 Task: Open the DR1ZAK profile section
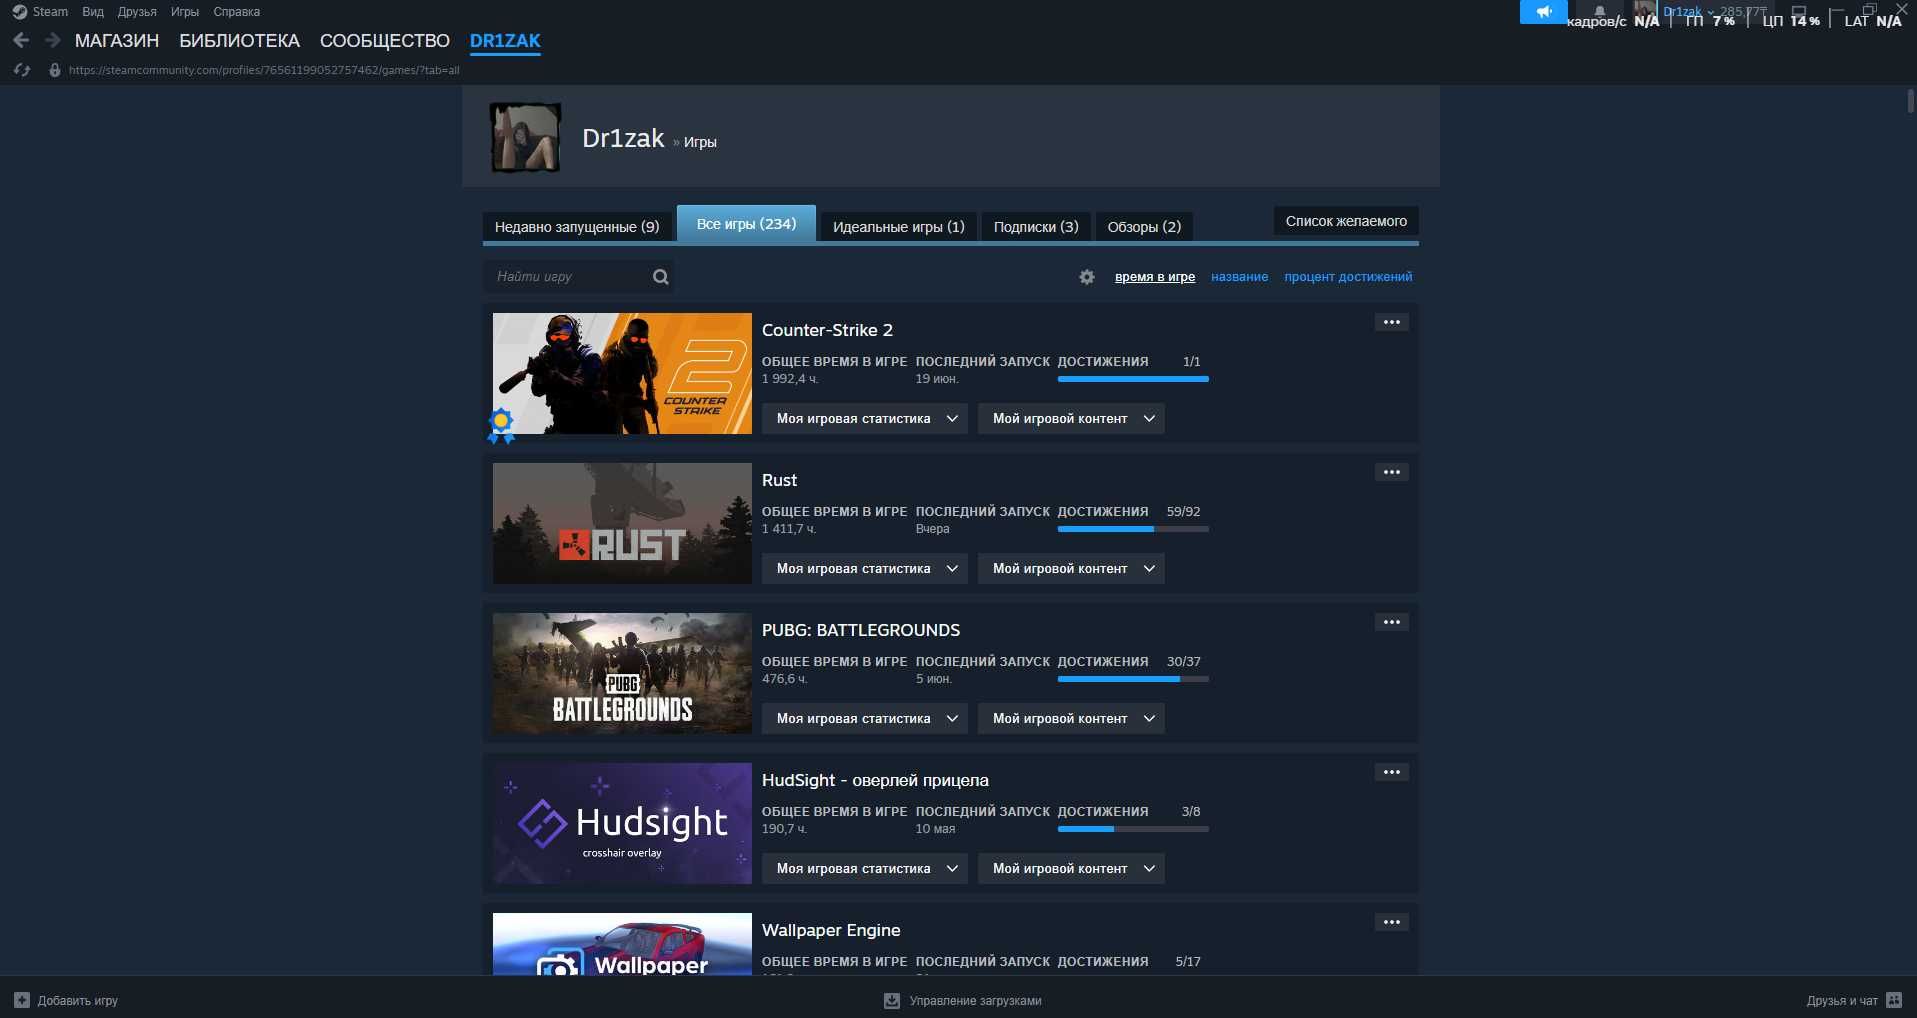coord(505,41)
